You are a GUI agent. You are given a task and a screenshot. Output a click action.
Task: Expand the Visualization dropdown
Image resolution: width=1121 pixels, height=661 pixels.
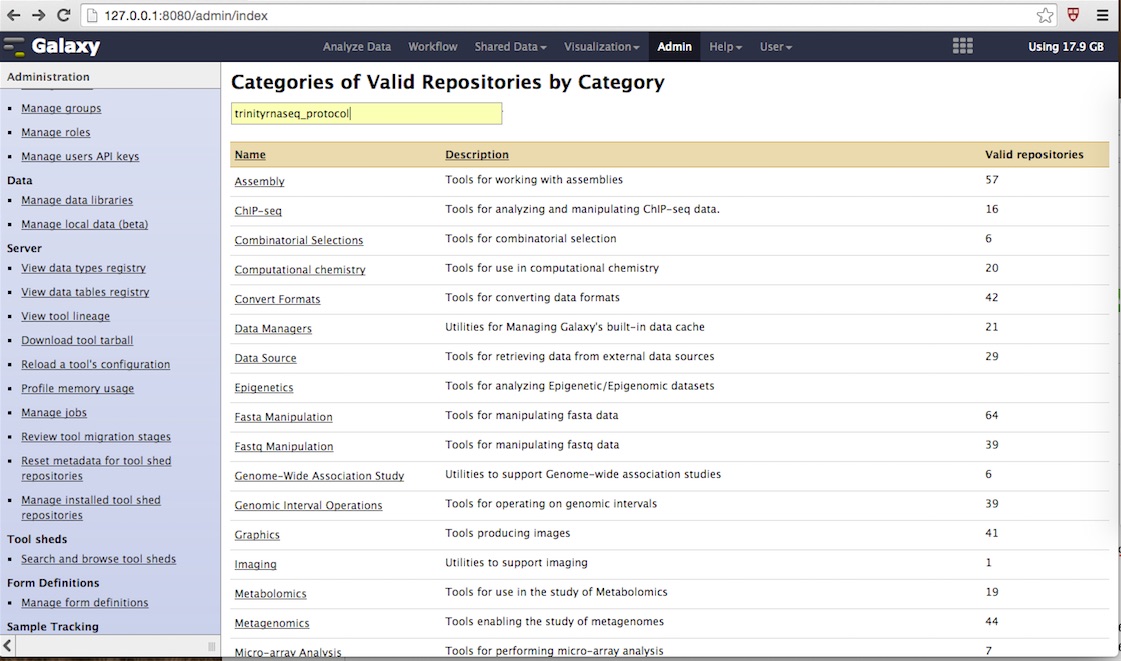[x=601, y=46]
